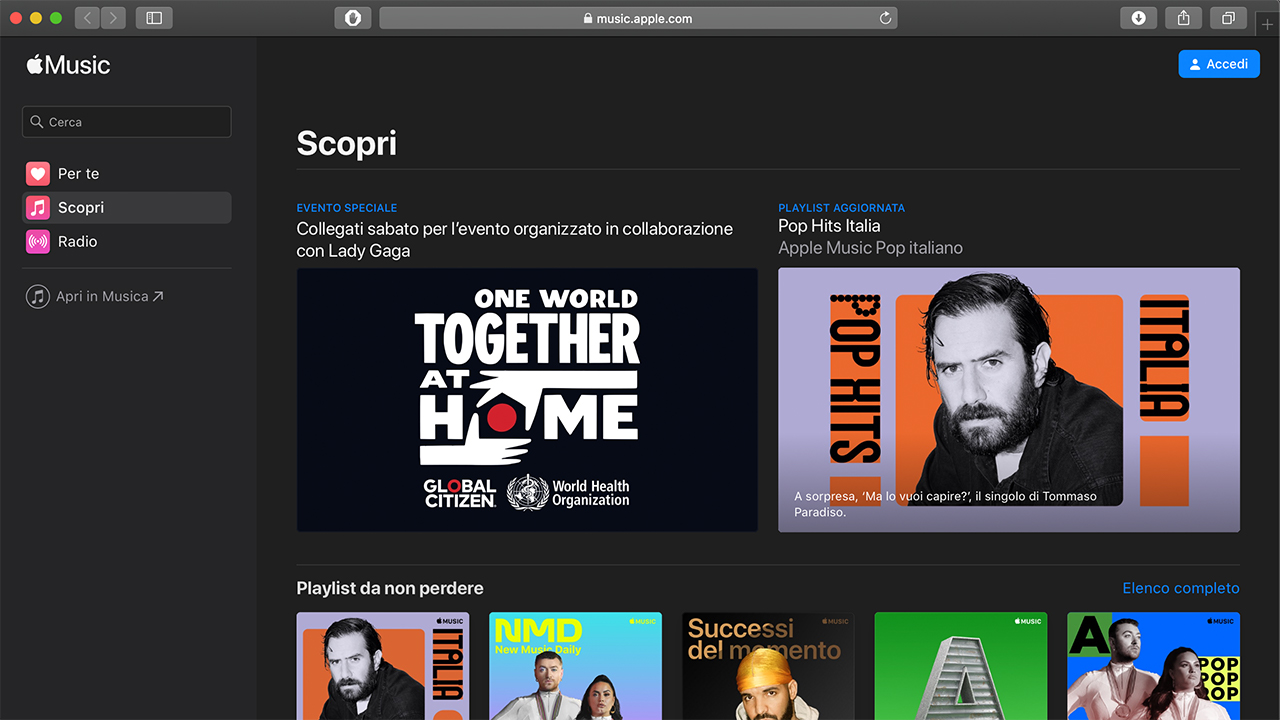The width and height of the screenshot is (1280, 720).
Task: Click the music.apple.com address bar
Action: (x=638, y=18)
